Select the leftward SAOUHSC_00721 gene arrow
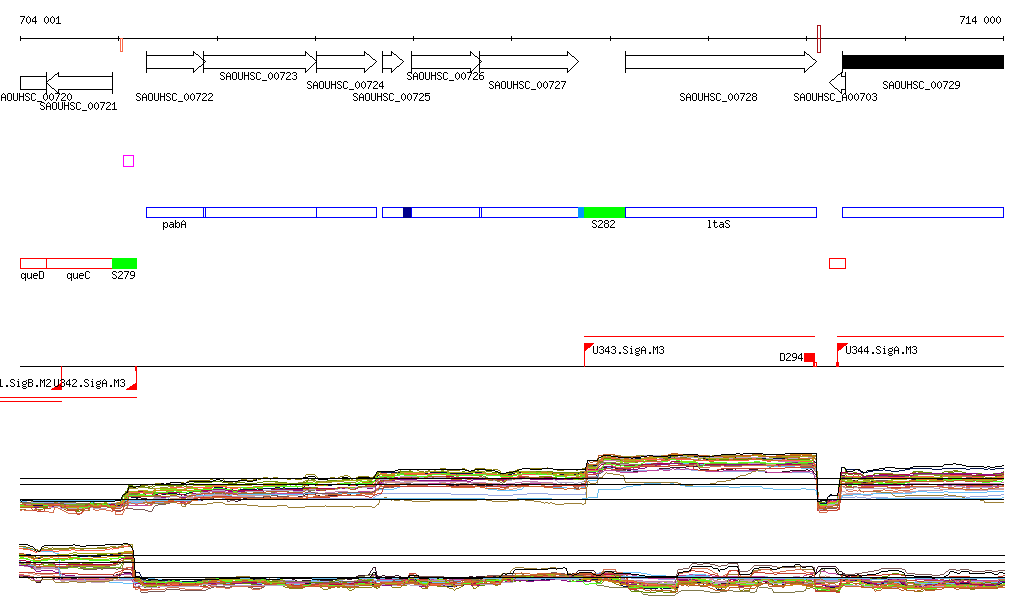 tap(80, 82)
